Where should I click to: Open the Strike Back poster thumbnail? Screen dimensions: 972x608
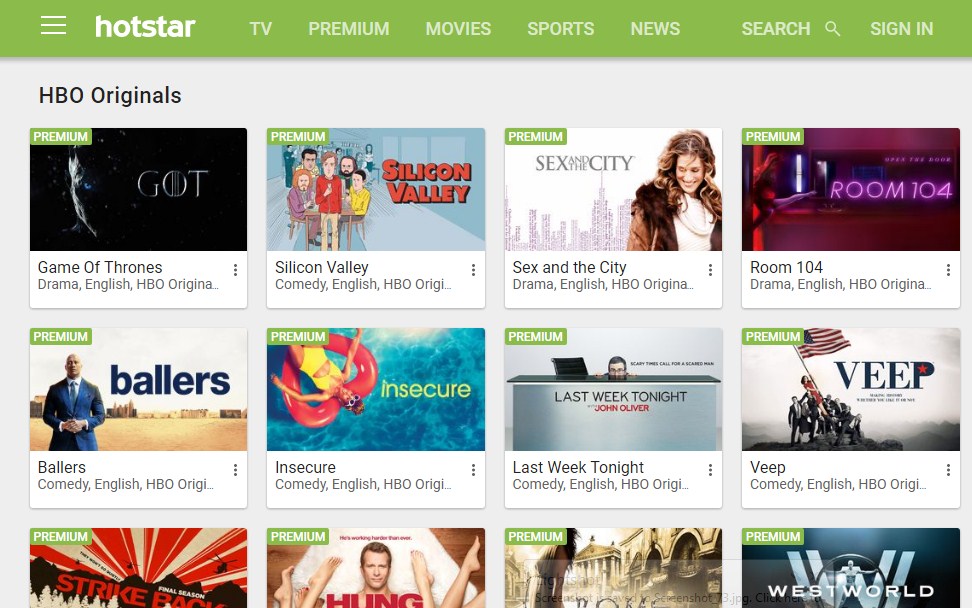click(138, 568)
